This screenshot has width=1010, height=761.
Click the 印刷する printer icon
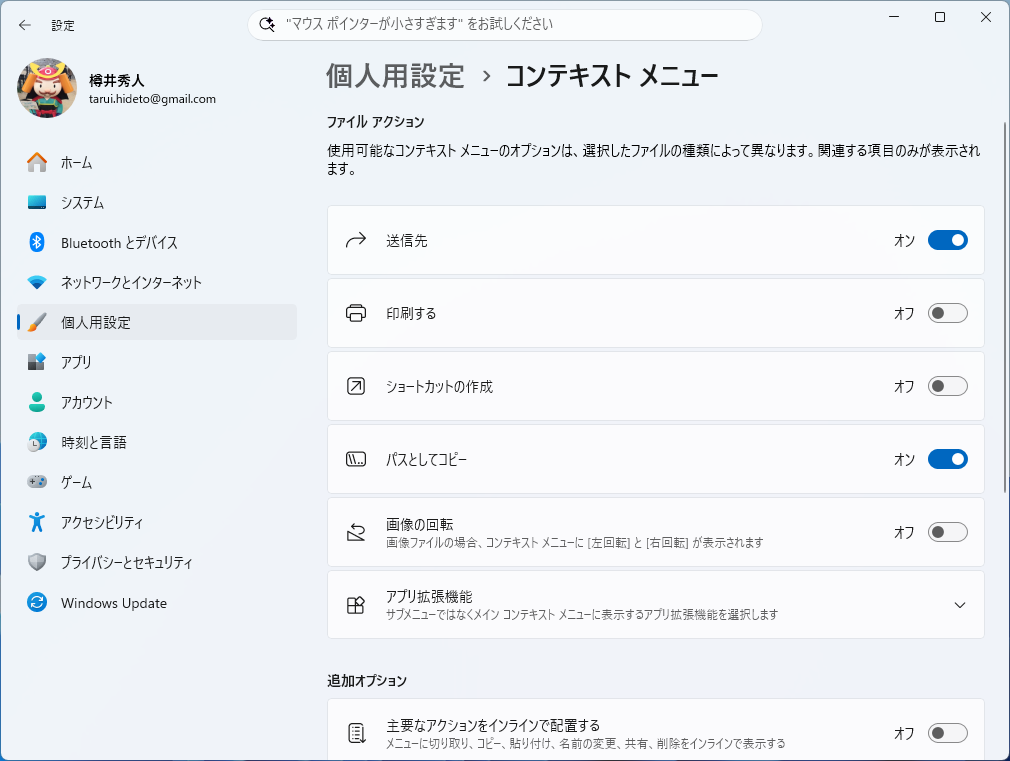coord(356,313)
